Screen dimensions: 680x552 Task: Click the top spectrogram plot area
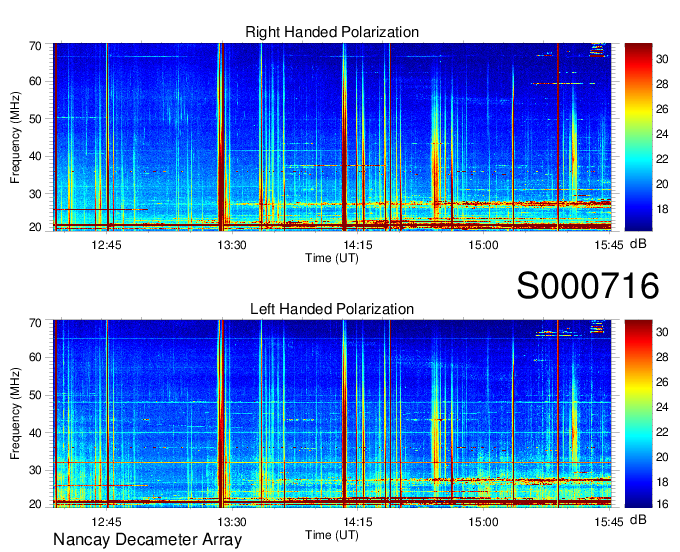(332, 137)
